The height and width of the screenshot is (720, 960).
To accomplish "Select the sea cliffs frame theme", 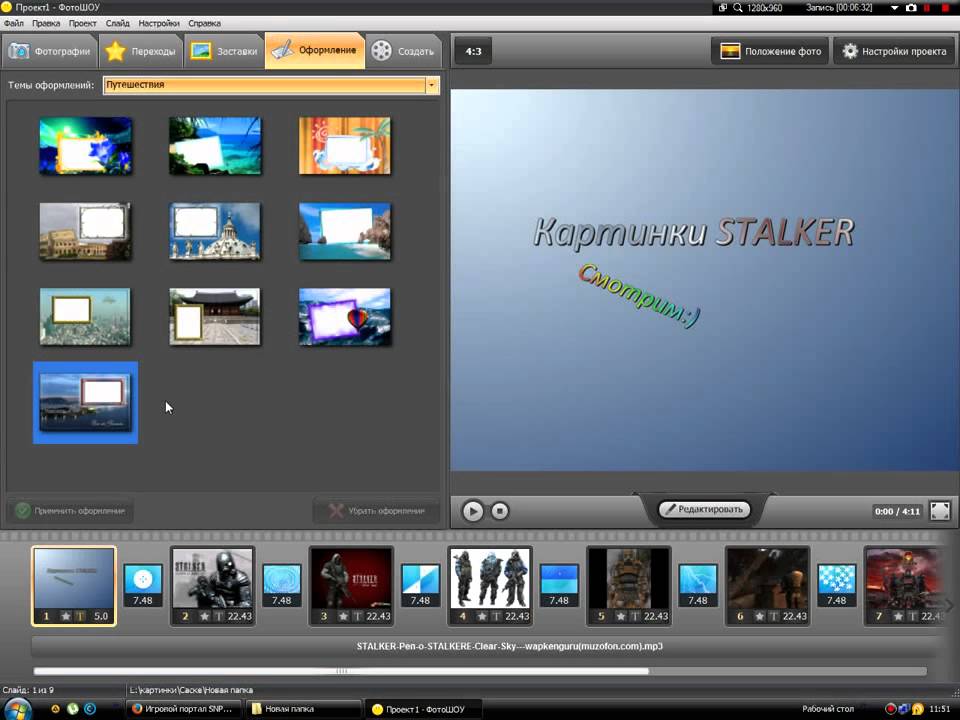I will pos(345,231).
